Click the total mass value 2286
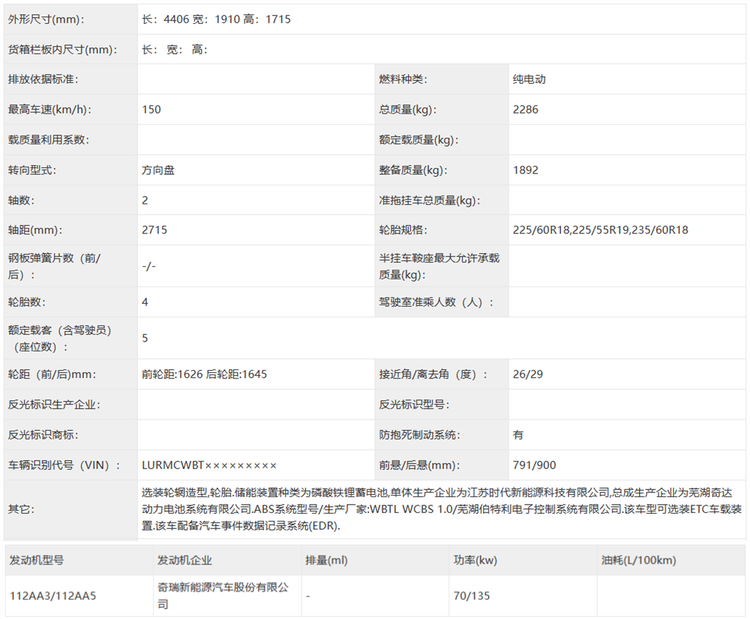750x619 pixels. 525,109
